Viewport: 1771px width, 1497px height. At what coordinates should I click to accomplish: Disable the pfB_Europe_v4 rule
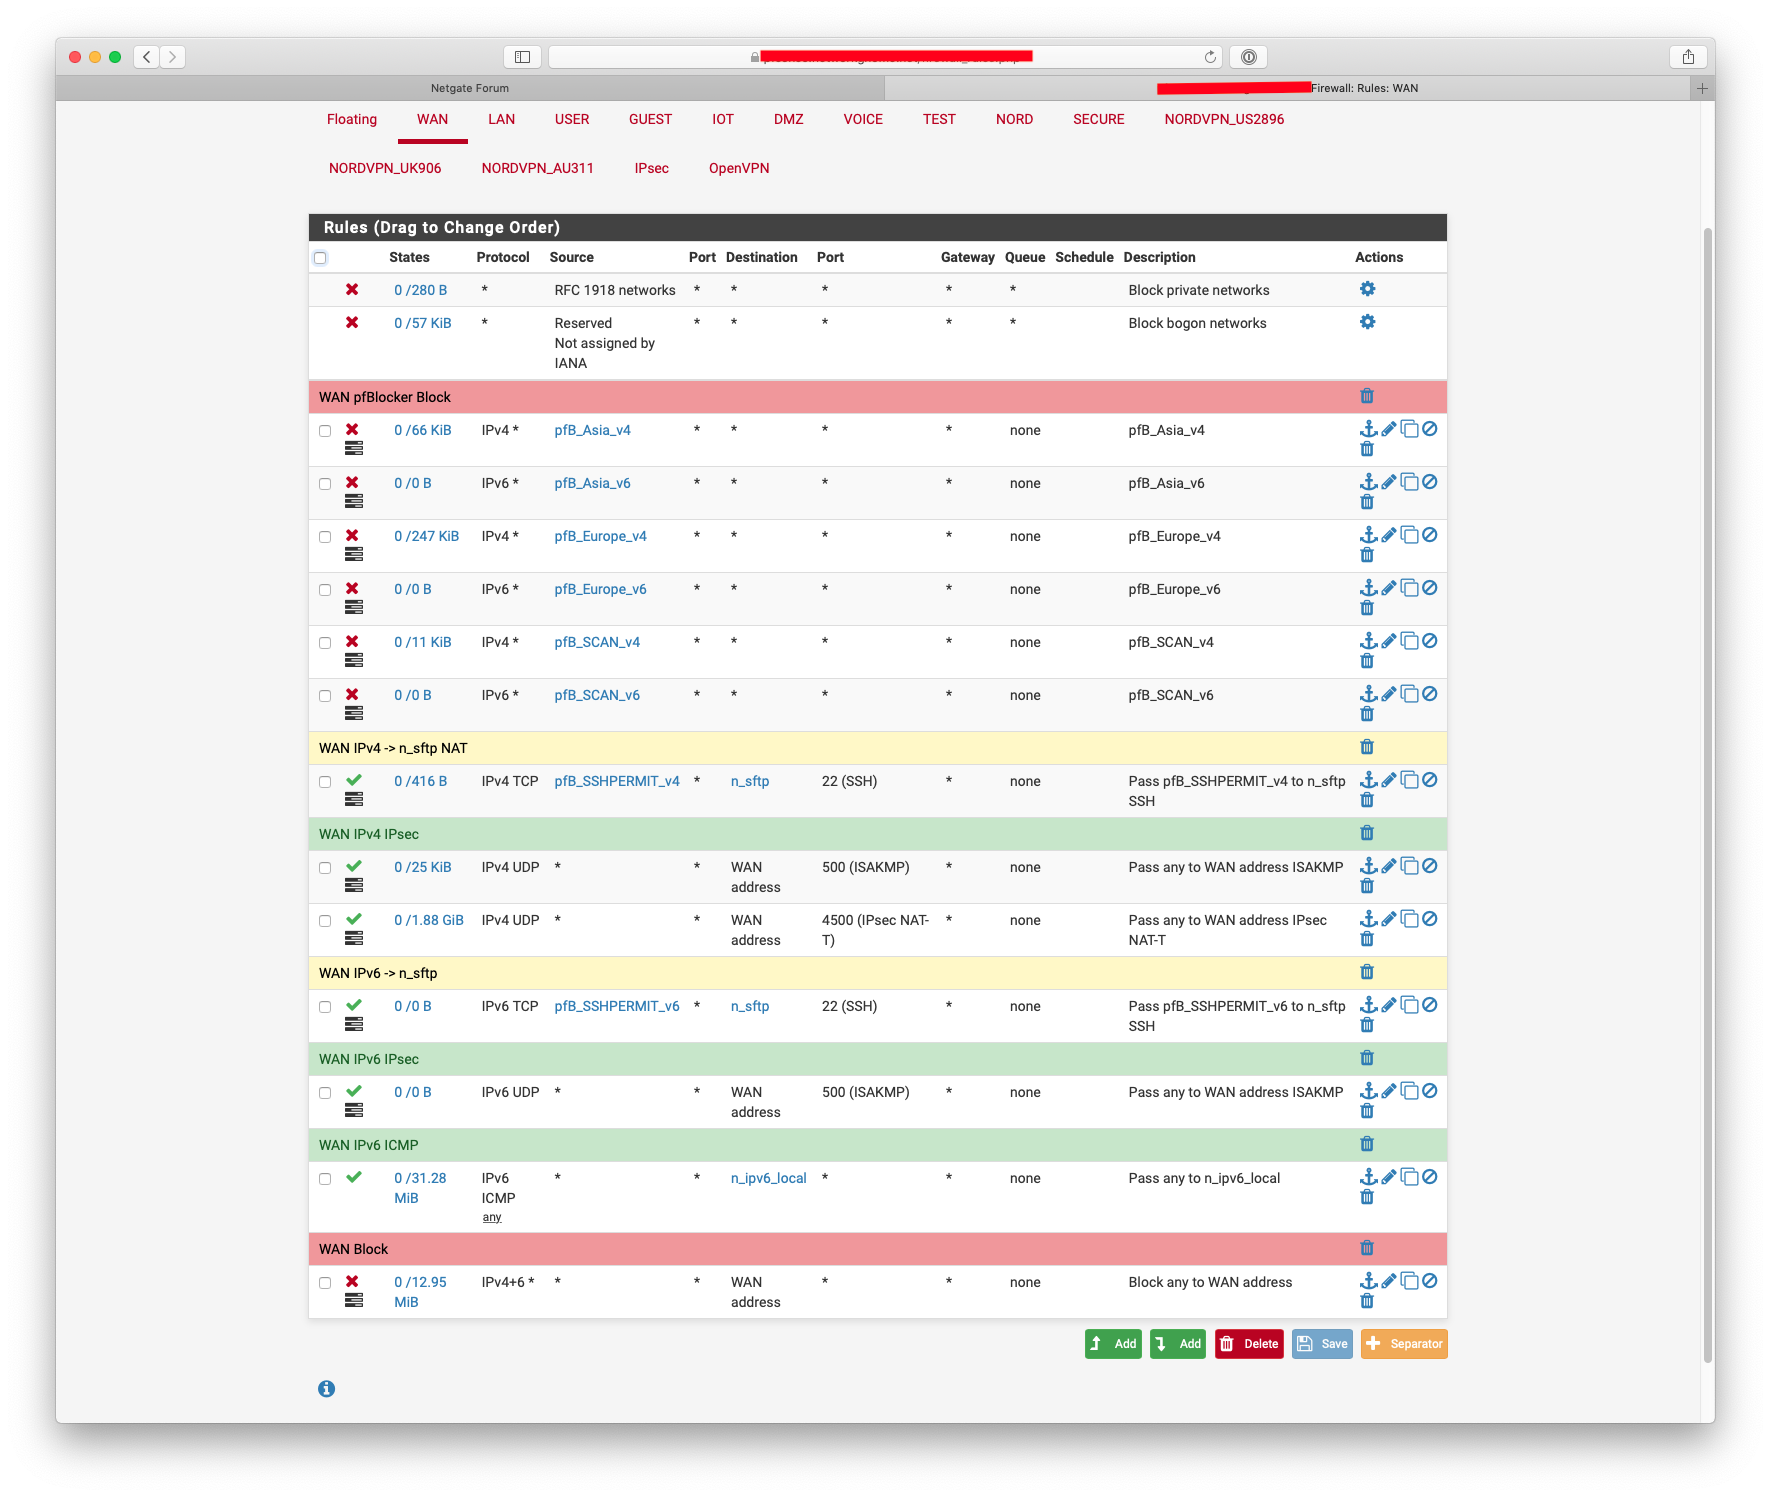1430,535
